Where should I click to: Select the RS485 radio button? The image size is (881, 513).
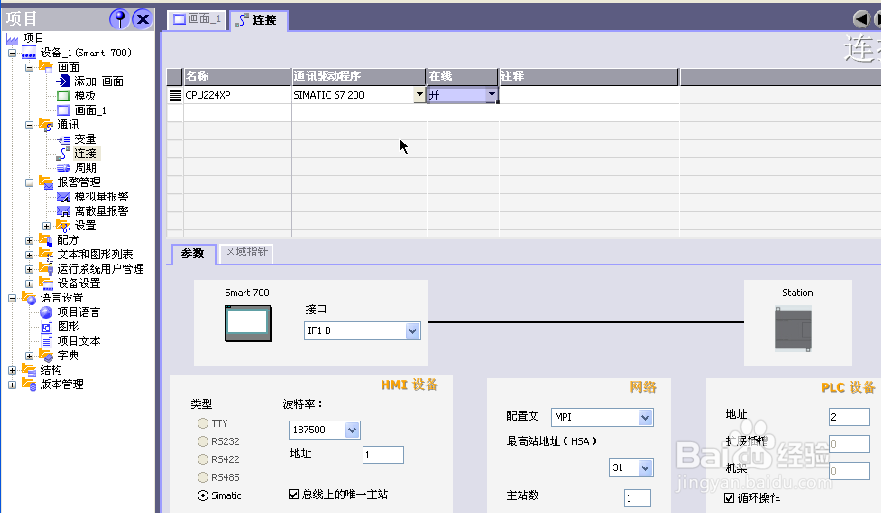coord(203,477)
